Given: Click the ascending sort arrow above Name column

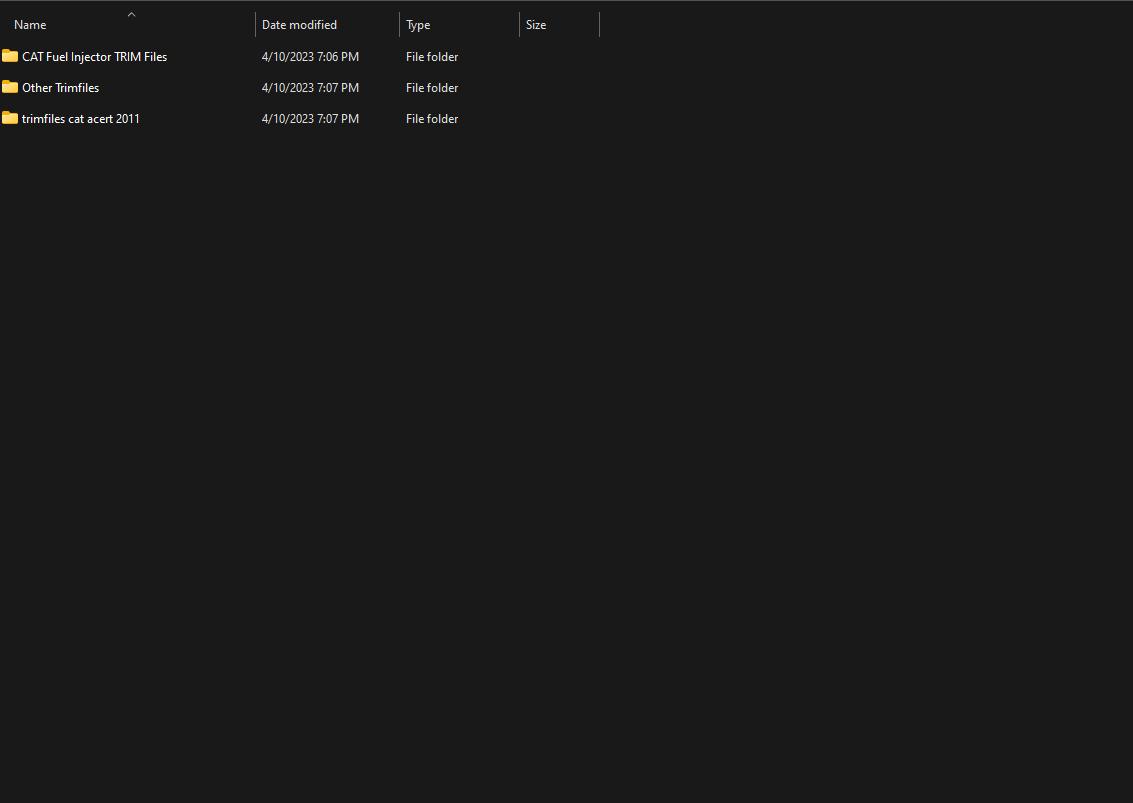Looking at the screenshot, I should tap(131, 15).
